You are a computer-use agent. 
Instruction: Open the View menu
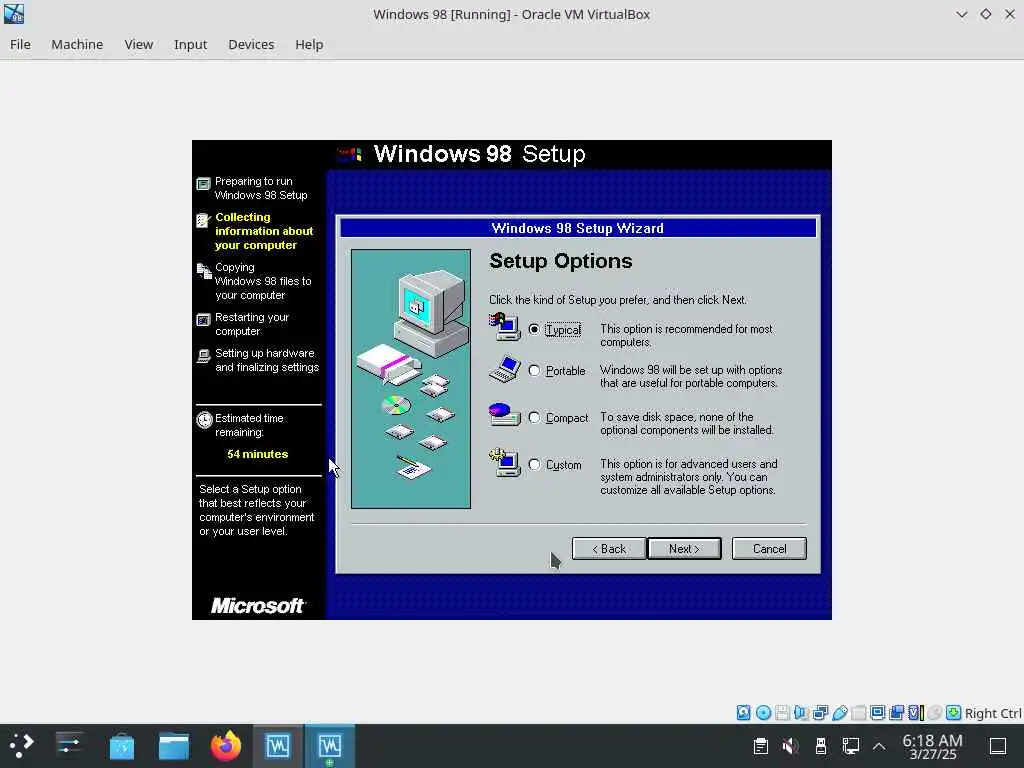(x=138, y=44)
